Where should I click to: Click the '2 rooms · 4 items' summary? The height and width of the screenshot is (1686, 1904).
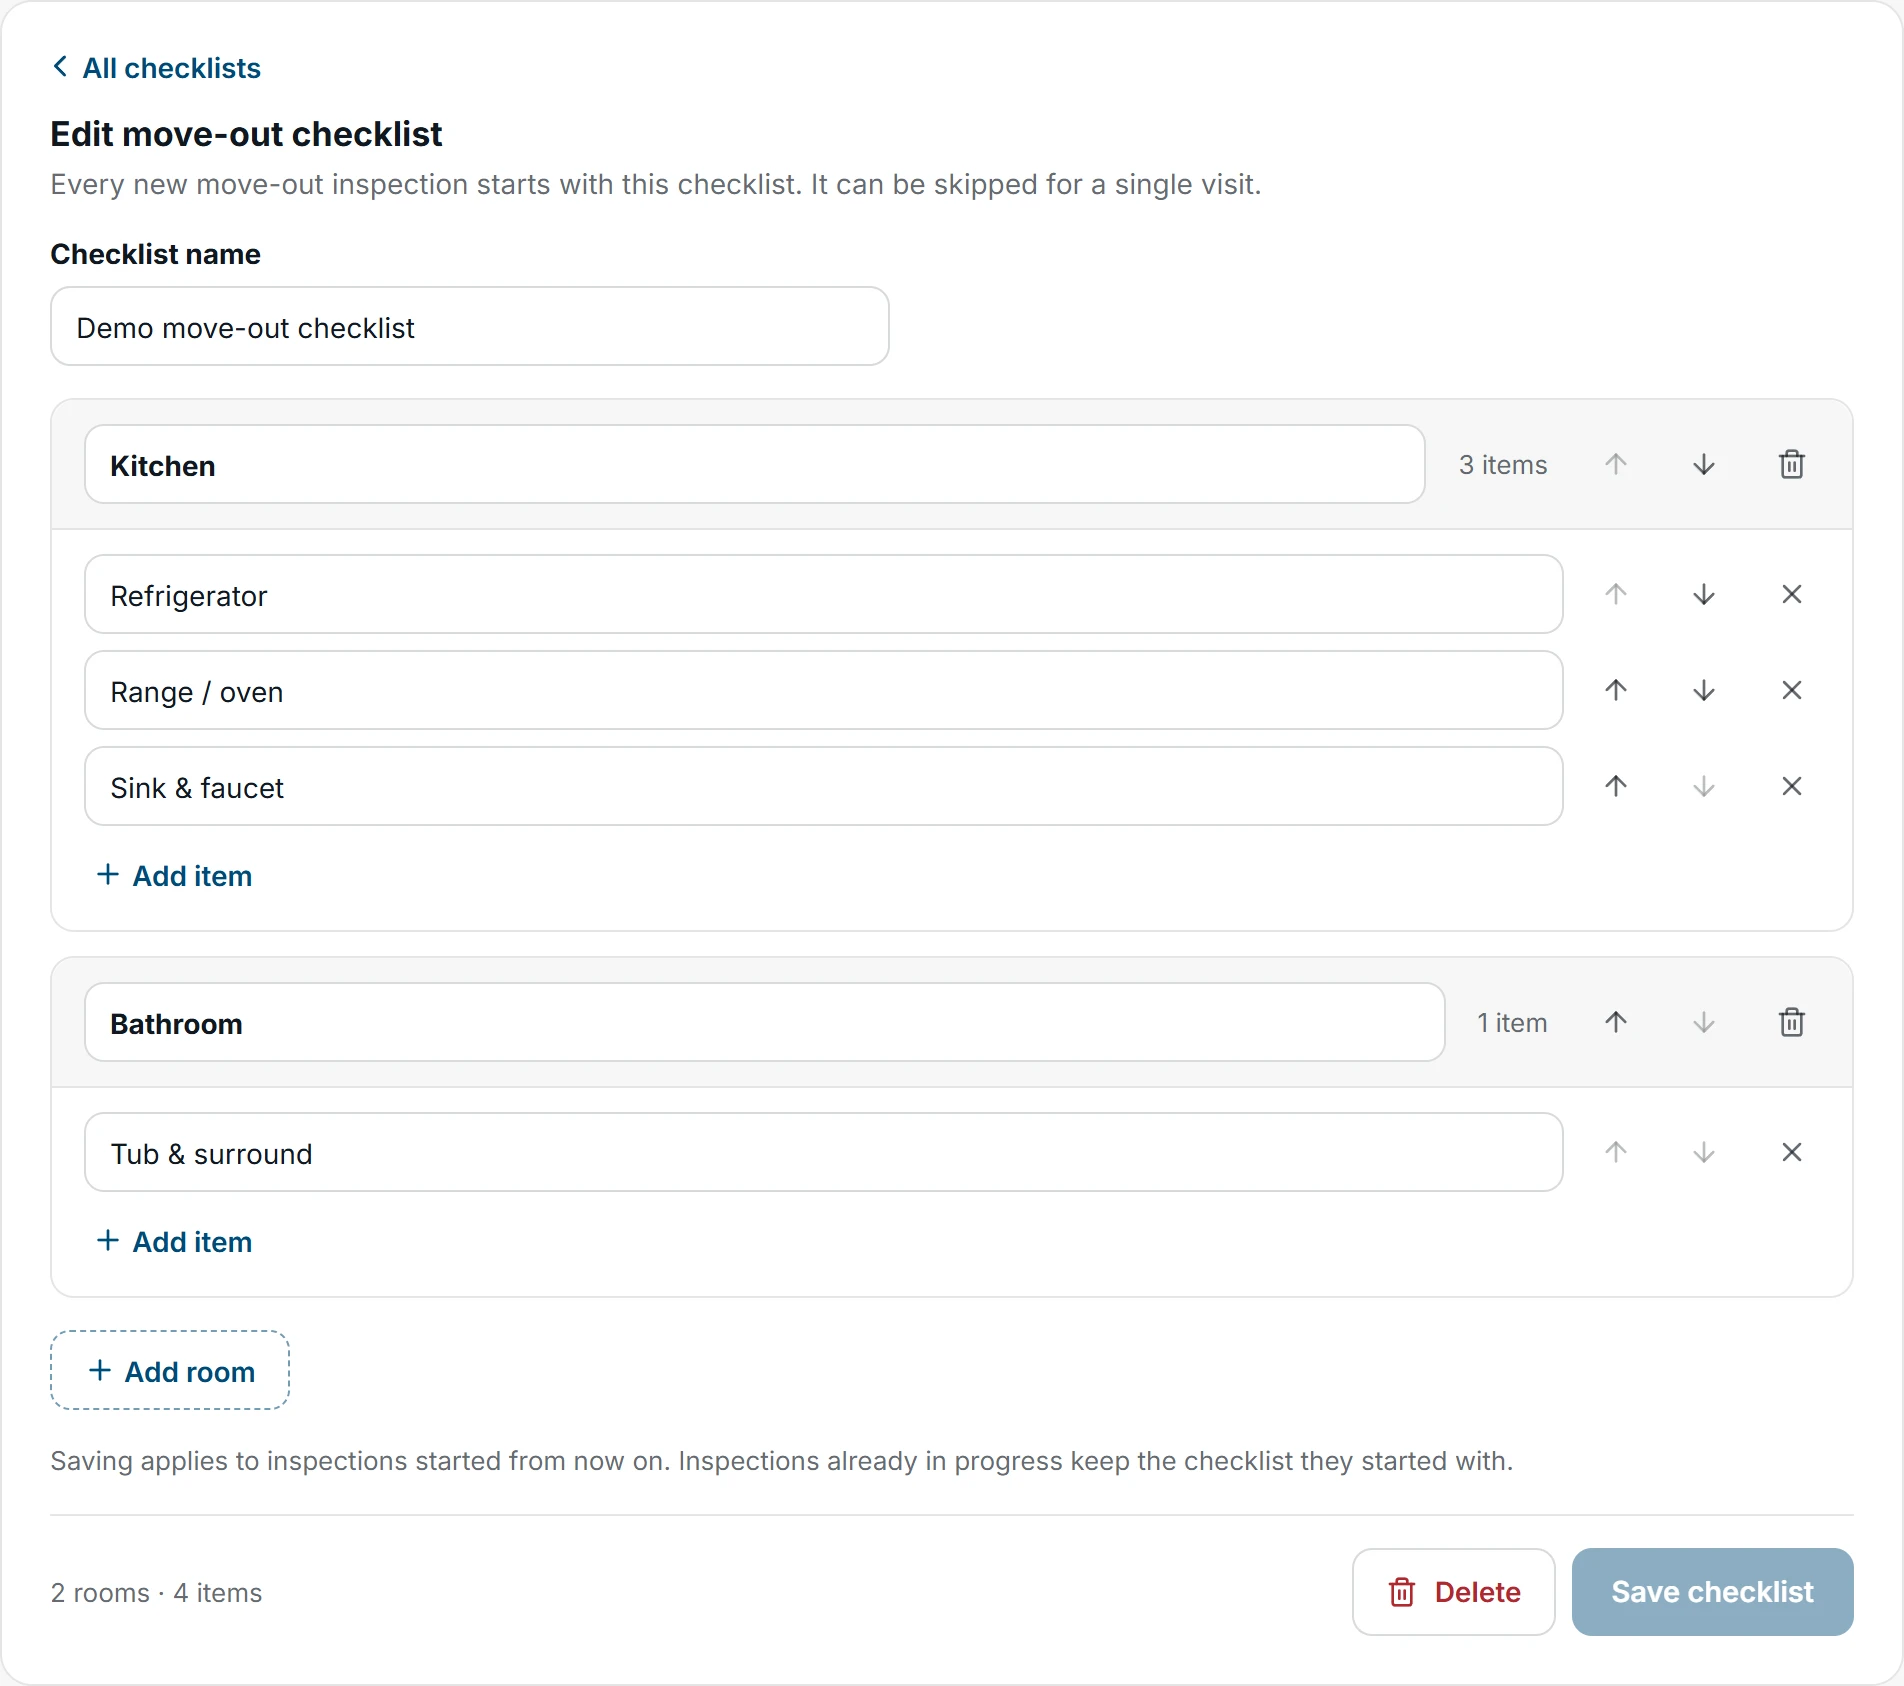point(156,1593)
